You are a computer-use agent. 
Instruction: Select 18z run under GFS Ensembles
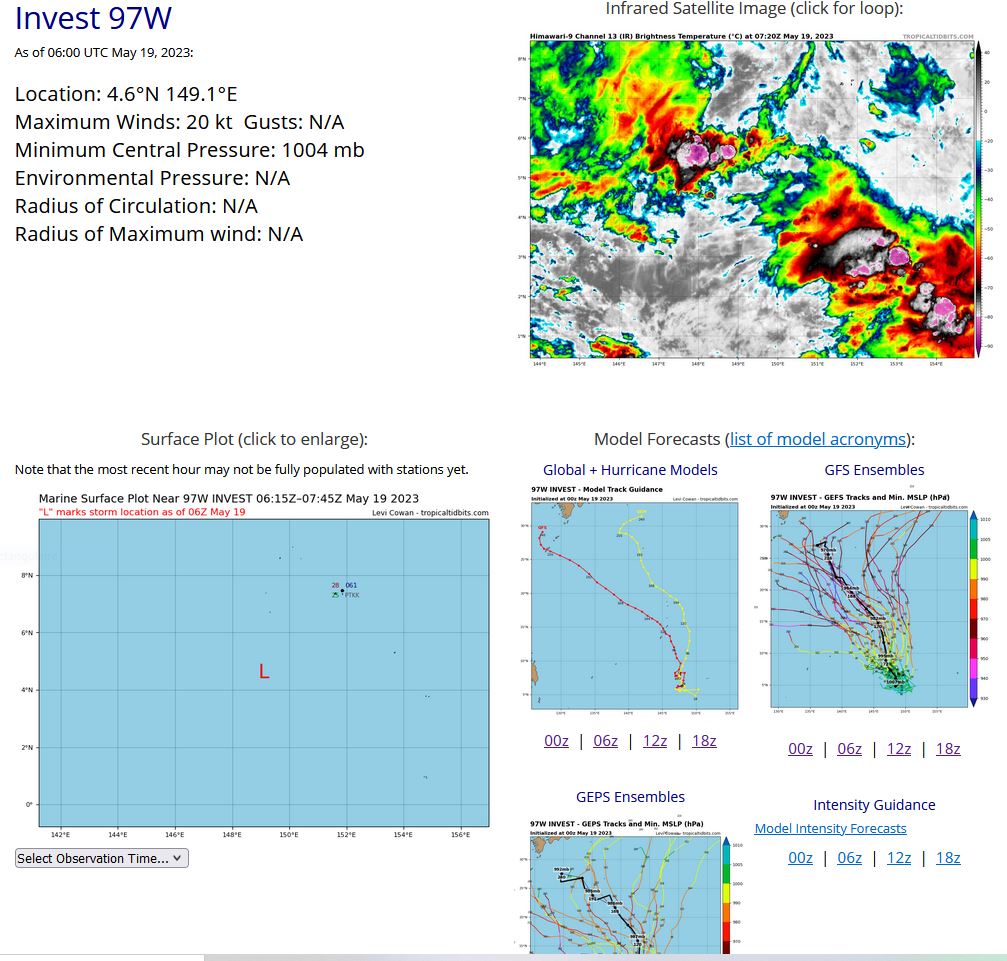point(948,749)
